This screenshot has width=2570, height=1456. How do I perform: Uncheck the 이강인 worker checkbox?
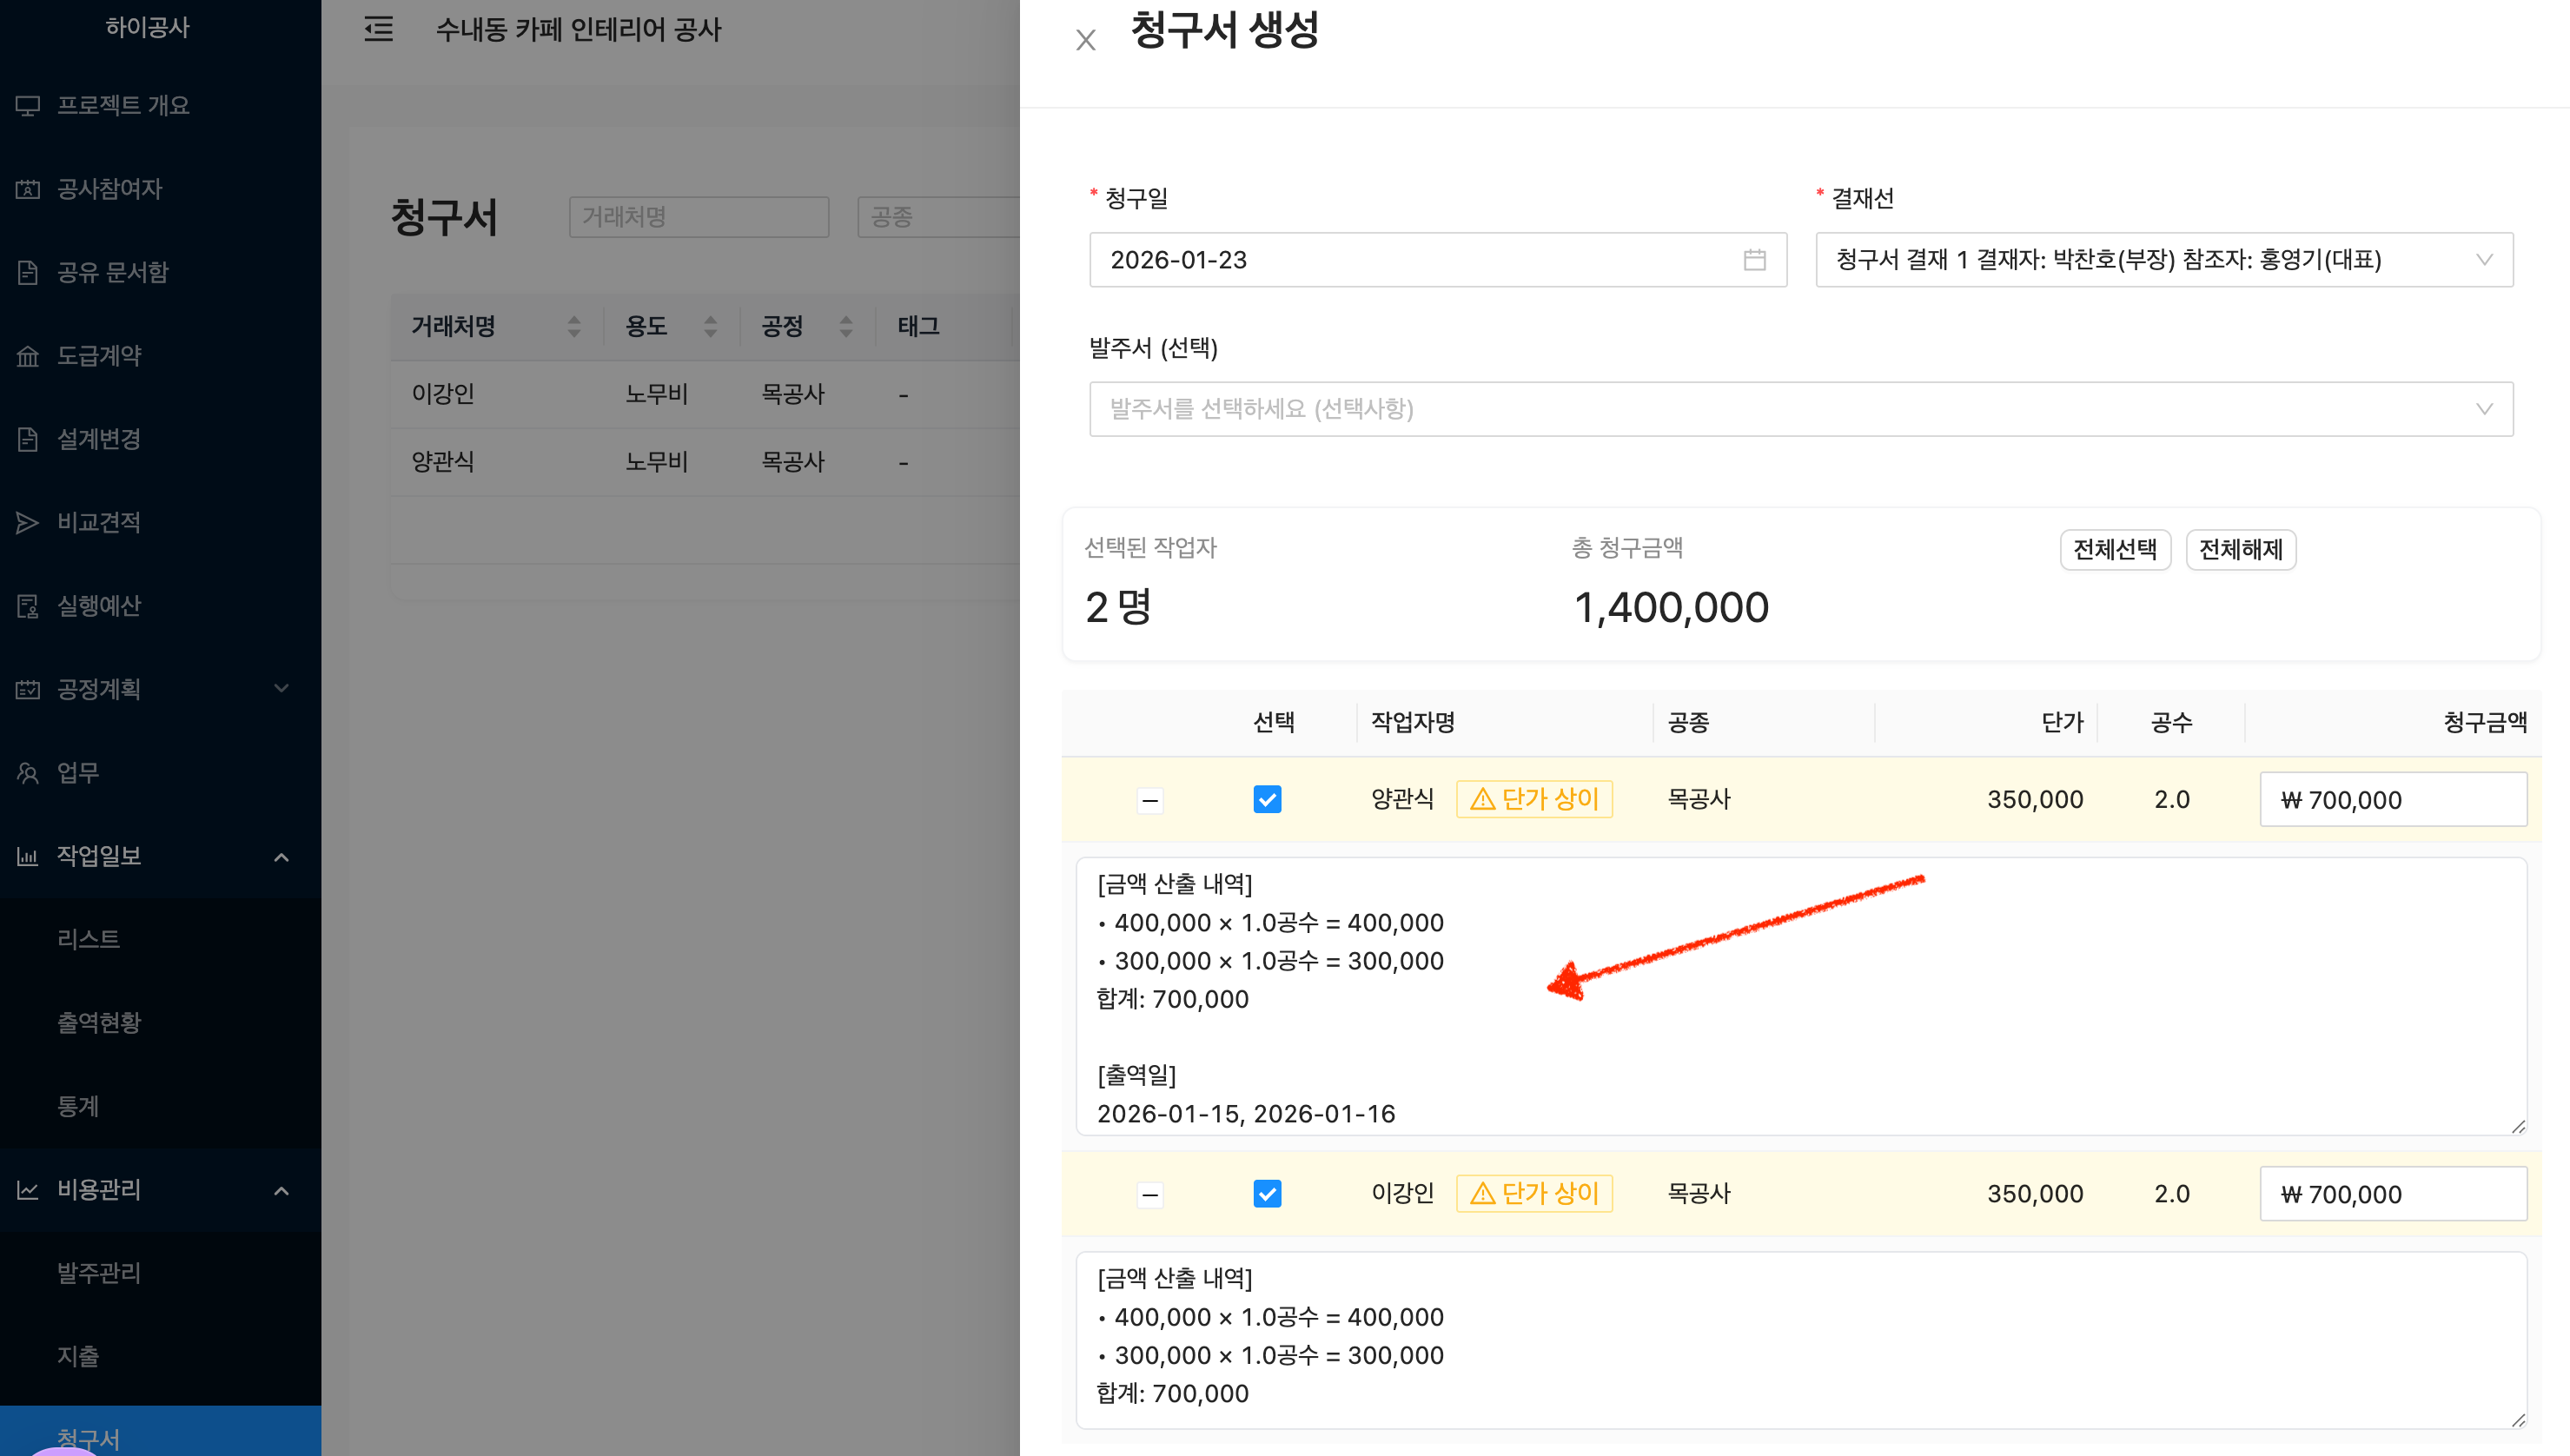click(1267, 1193)
